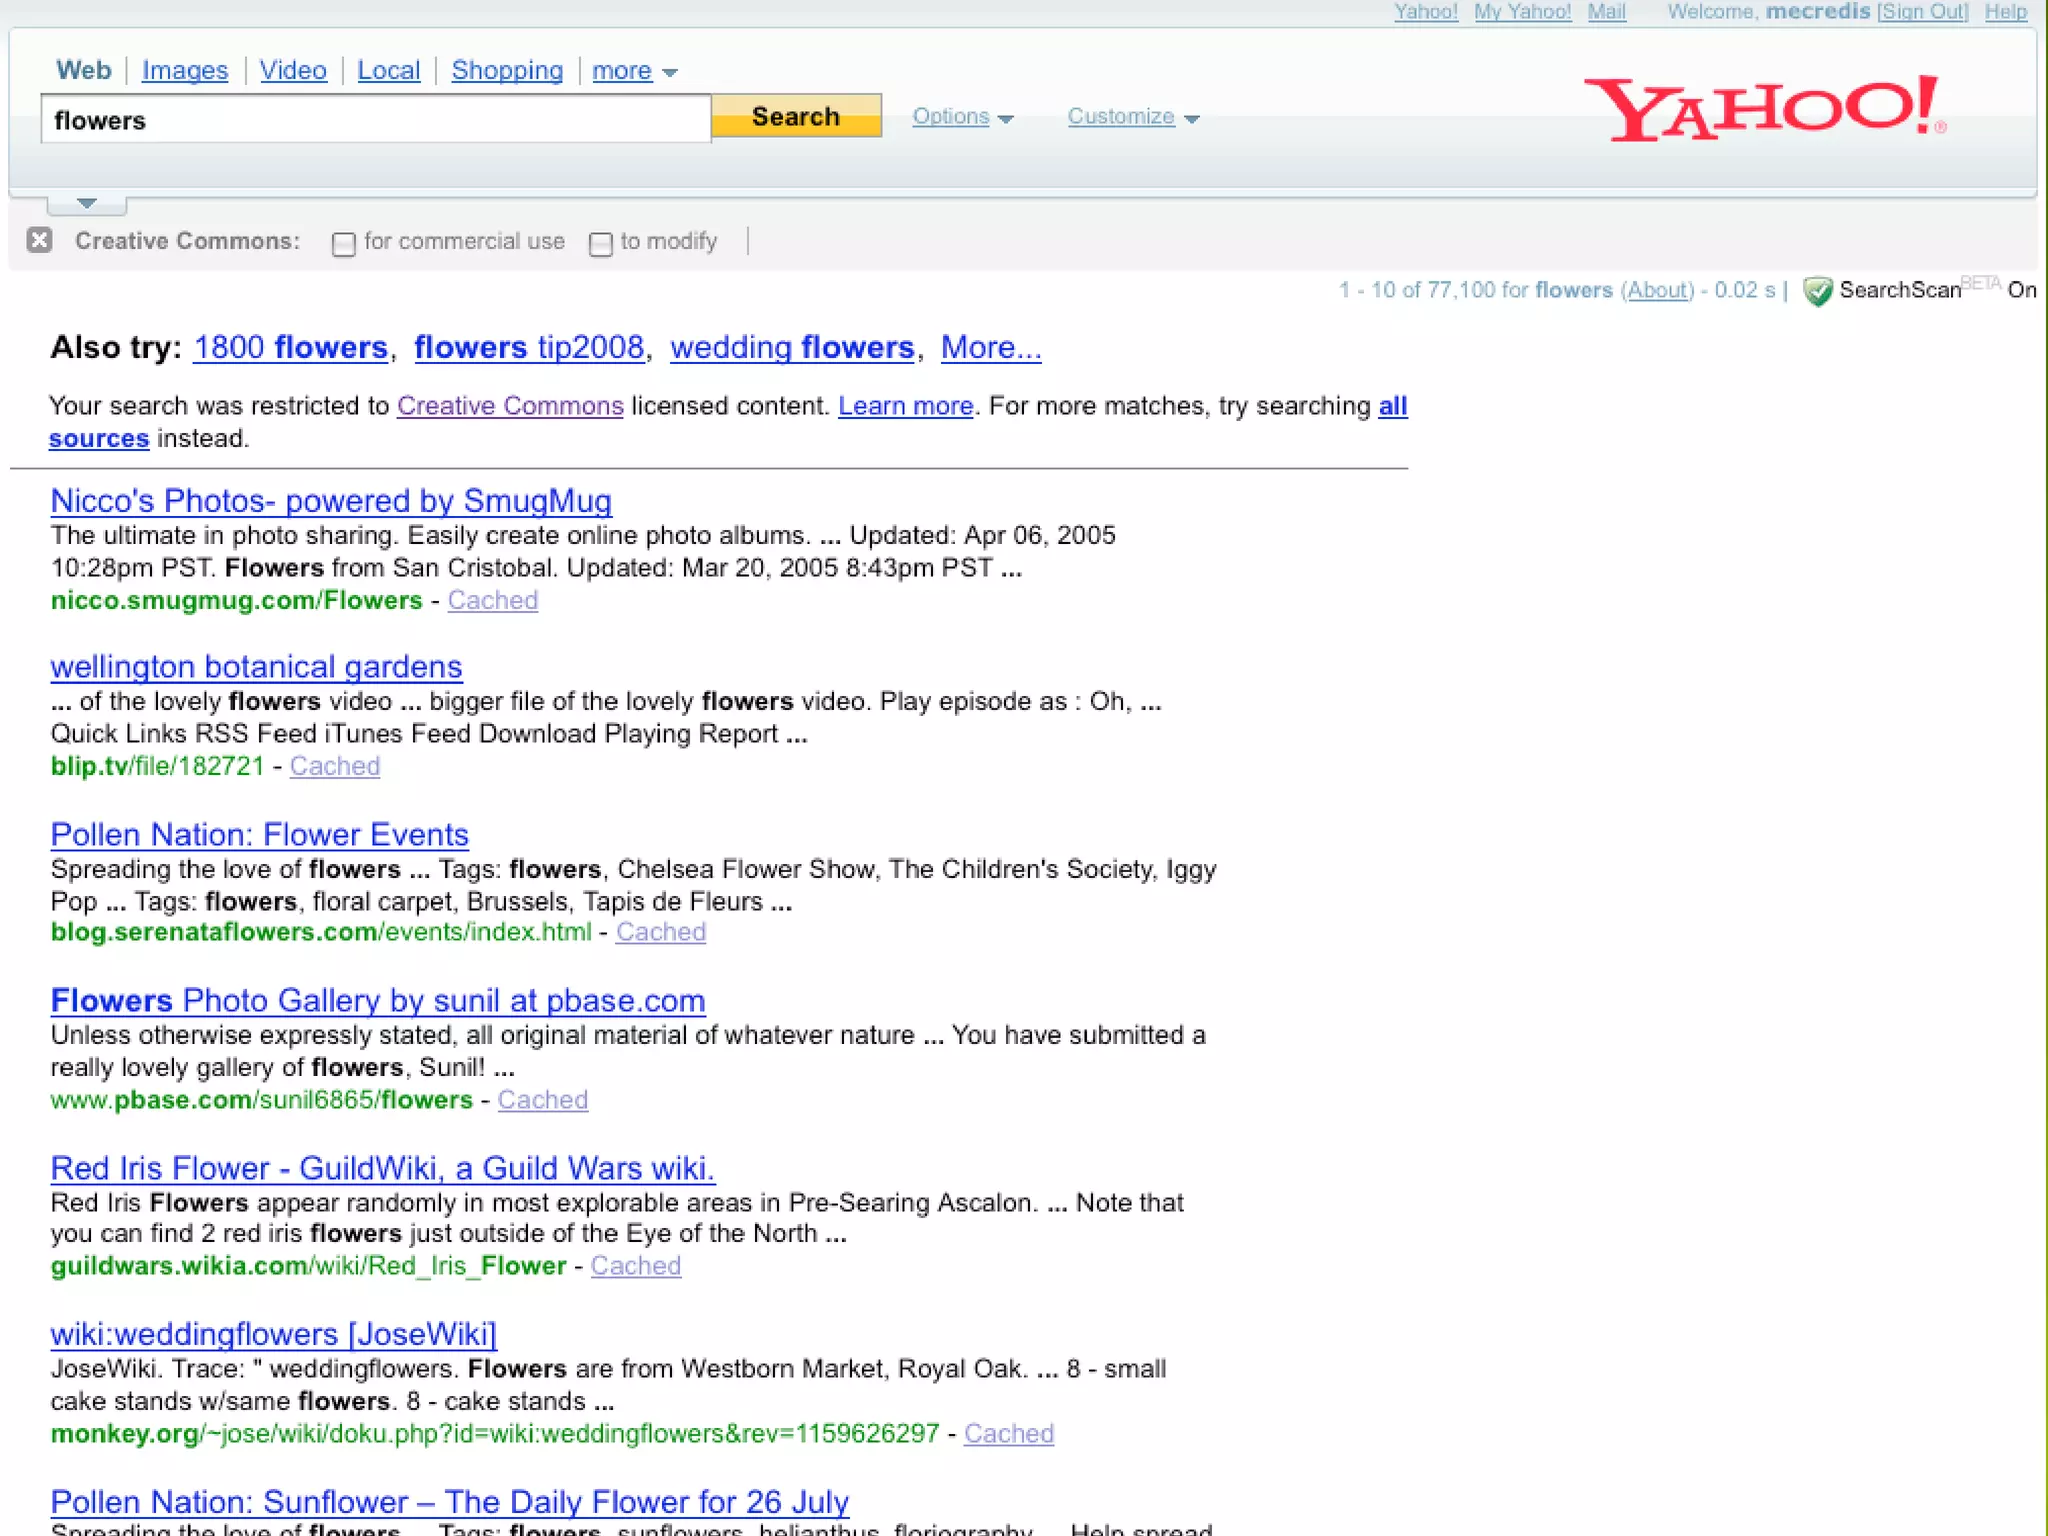
Task: Open 'Nicco's Photos- powered by SmugMug' result
Action: tap(331, 500)
